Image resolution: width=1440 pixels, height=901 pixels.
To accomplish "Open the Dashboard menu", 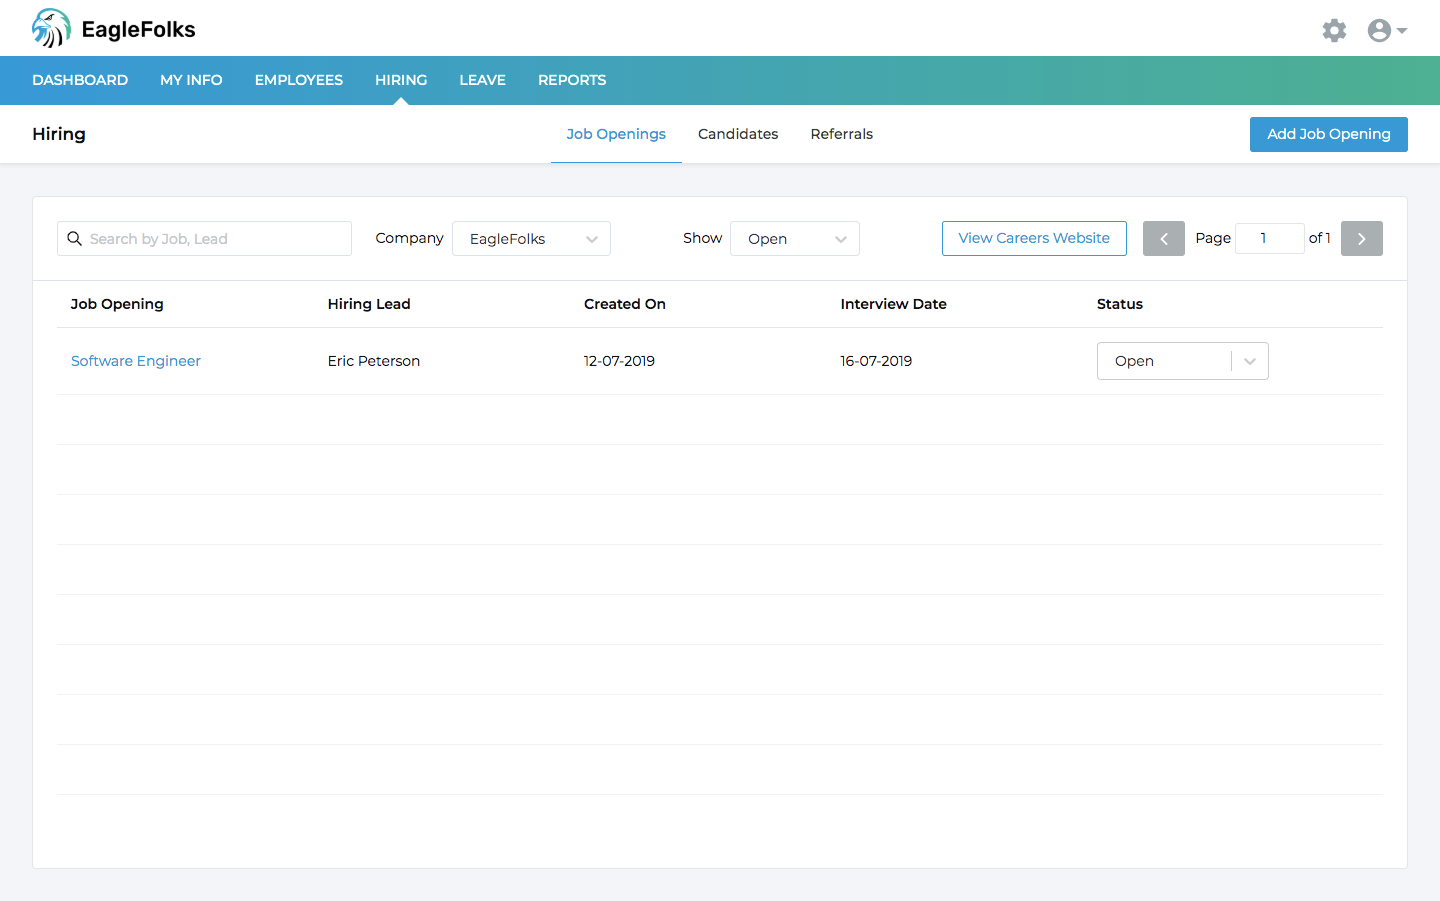I will [x=80, y=80].
